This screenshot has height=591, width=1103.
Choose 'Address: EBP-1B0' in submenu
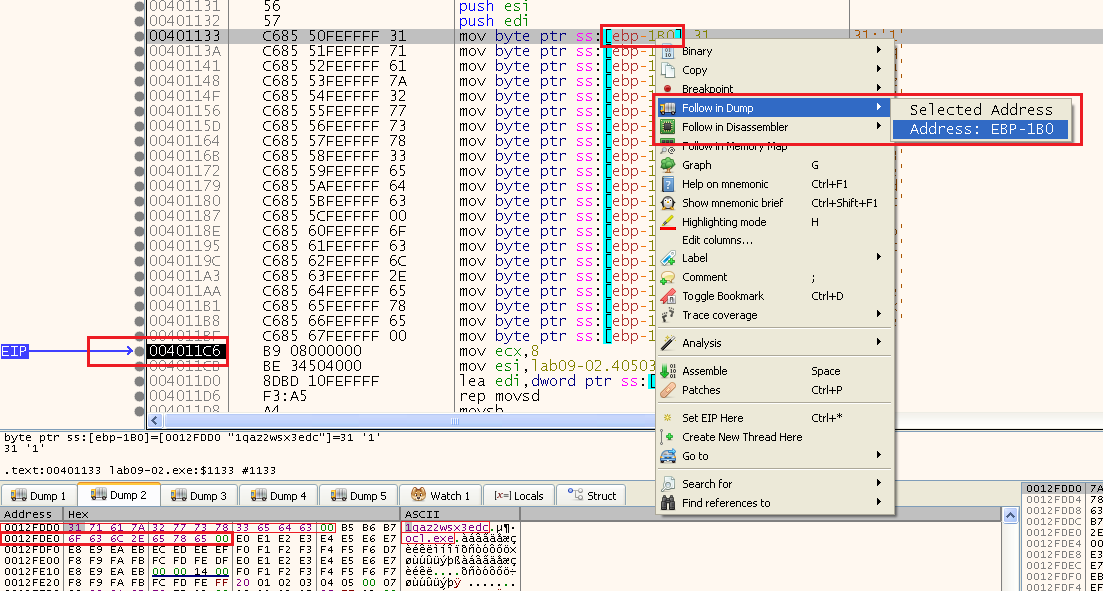coord(979,130)
